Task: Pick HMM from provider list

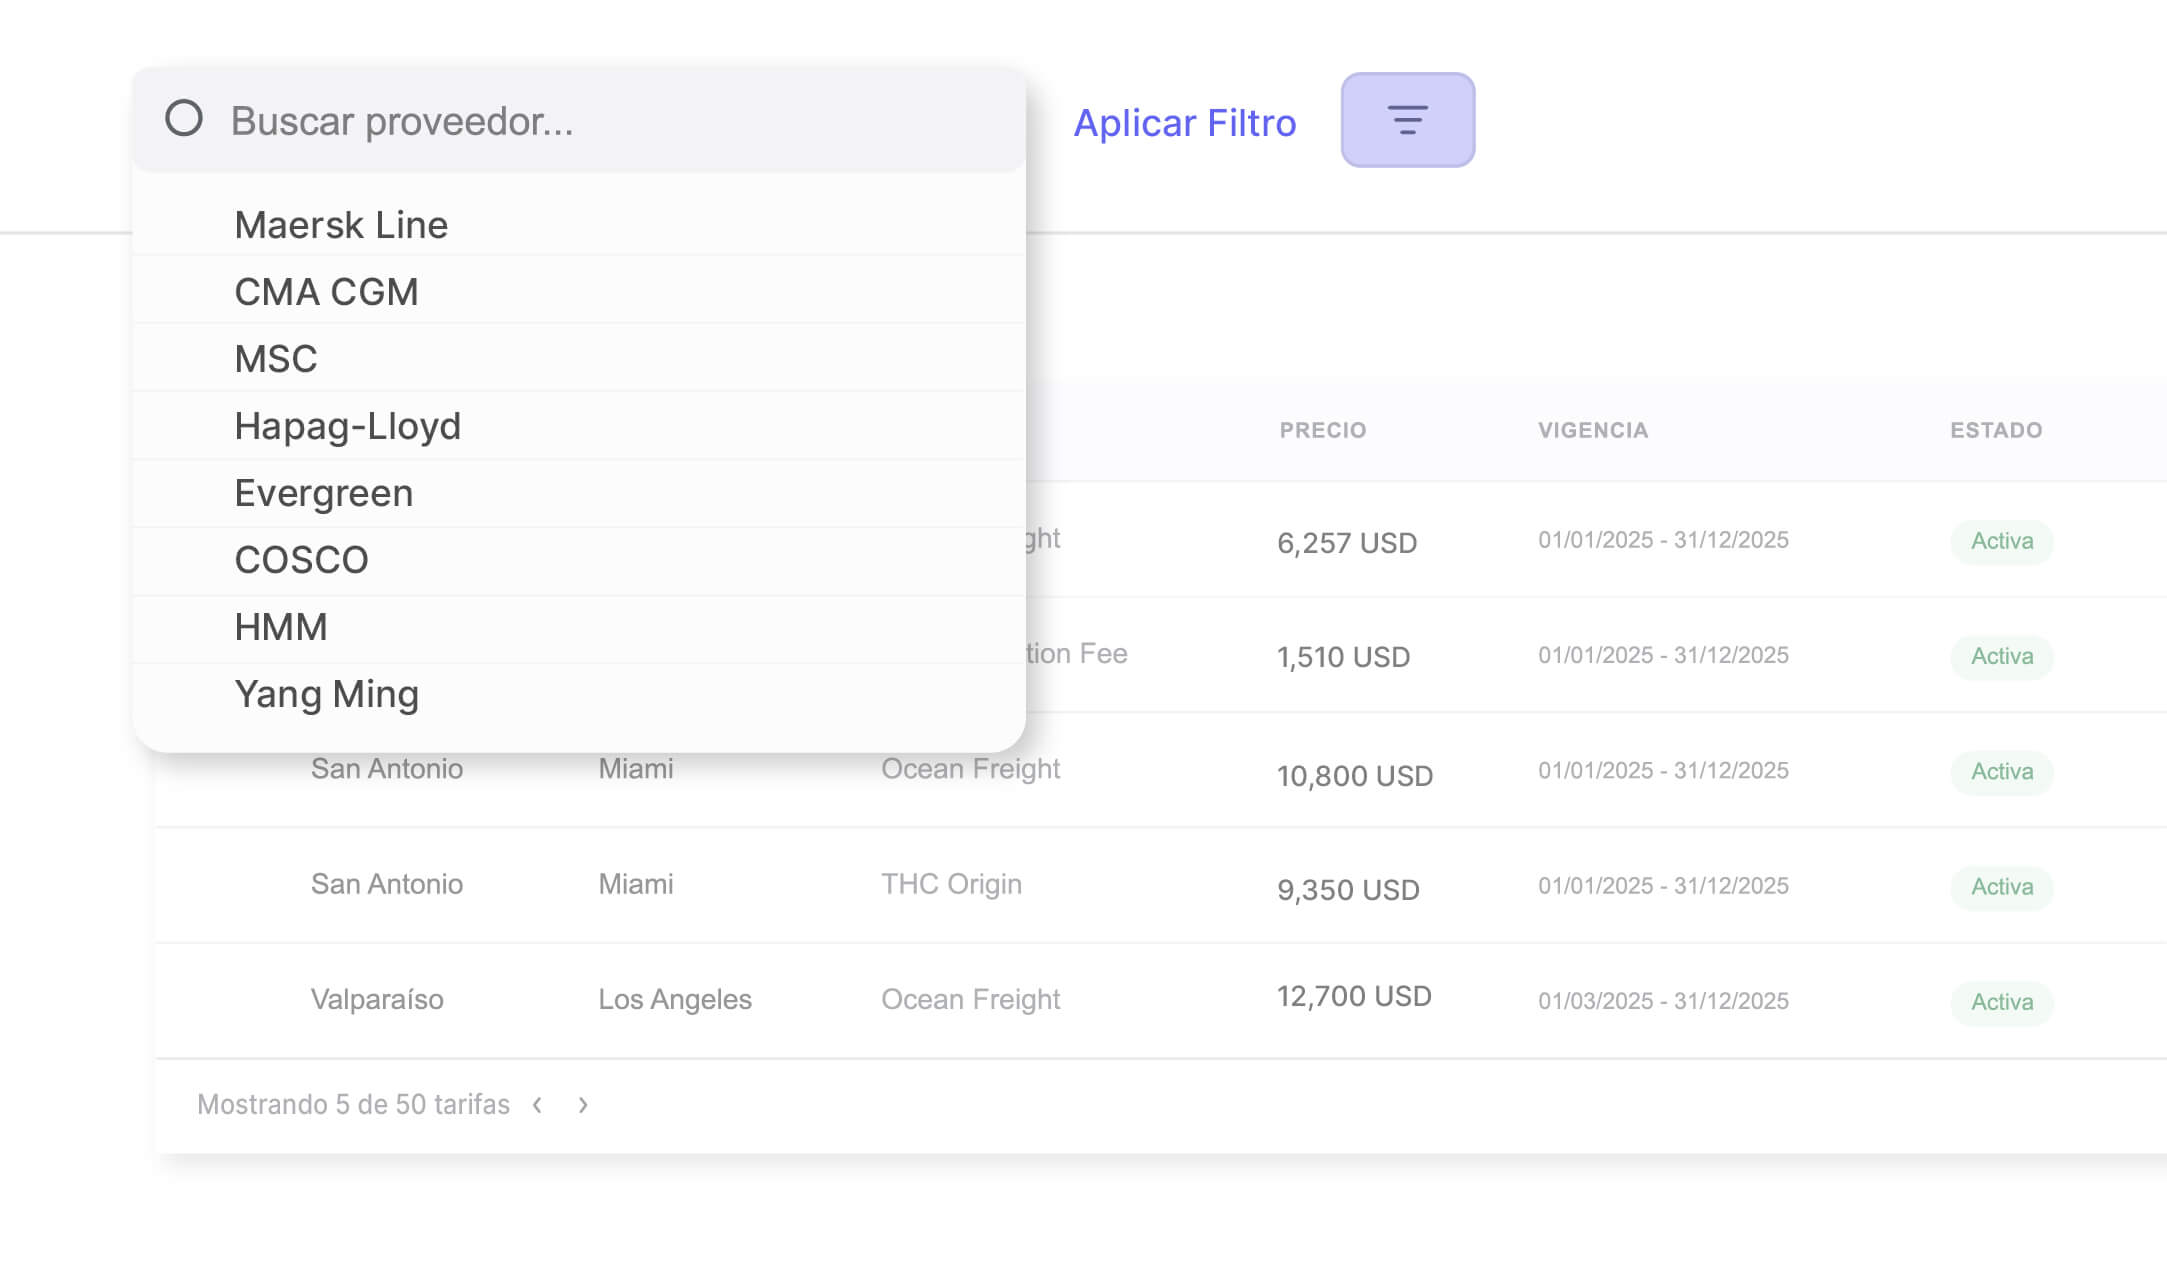Action: (281, 627)
